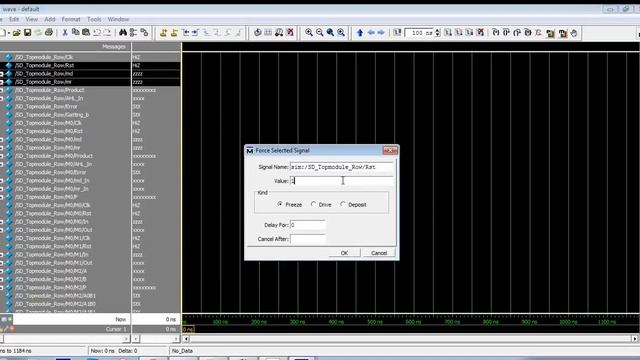640x360 pixels.
Task: Click Cursor 1 label in cursor pane
Action: pyautogui.click(x=116, y=329)
